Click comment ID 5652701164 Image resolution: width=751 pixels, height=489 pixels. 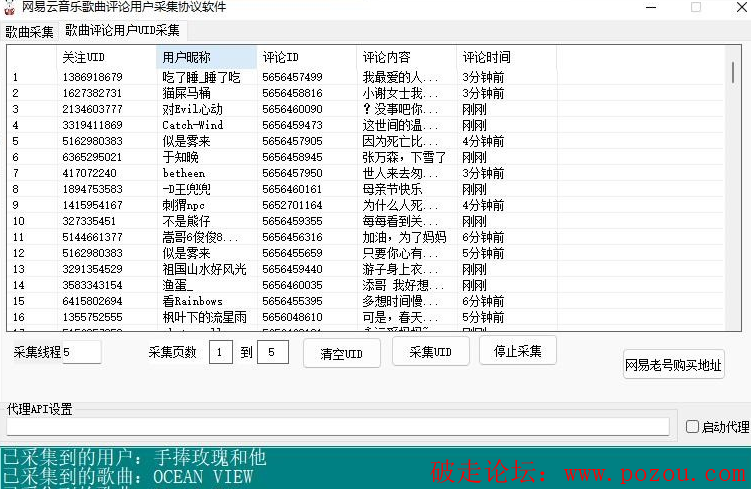(x=292, y=205)
